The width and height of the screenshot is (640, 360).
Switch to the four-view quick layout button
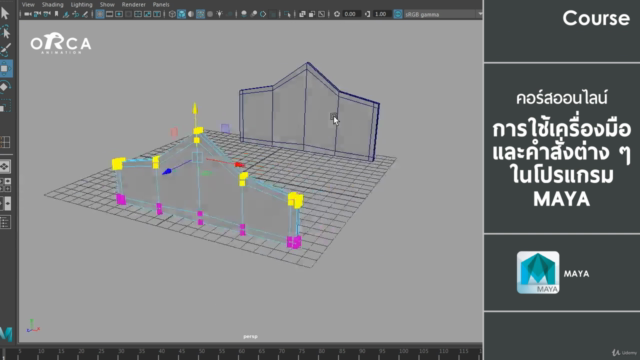tap(5, 142)
